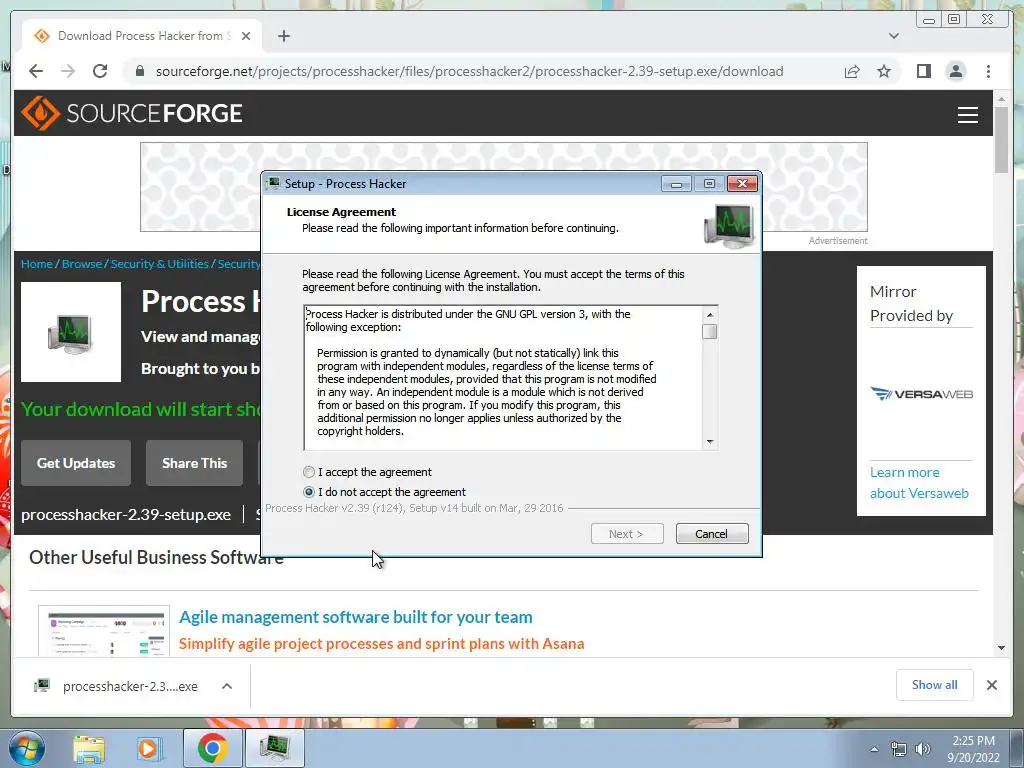The height and width of the screenshot is (768, 1024).
Task: Switch to Process Hacker setup taskbar icon
Action: click(x=274, y=748)
